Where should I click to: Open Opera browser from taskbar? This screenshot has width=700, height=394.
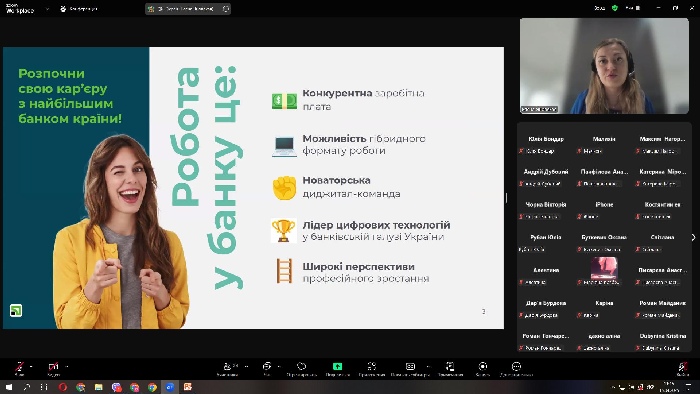pyautogui.click(x=62, y=387)
